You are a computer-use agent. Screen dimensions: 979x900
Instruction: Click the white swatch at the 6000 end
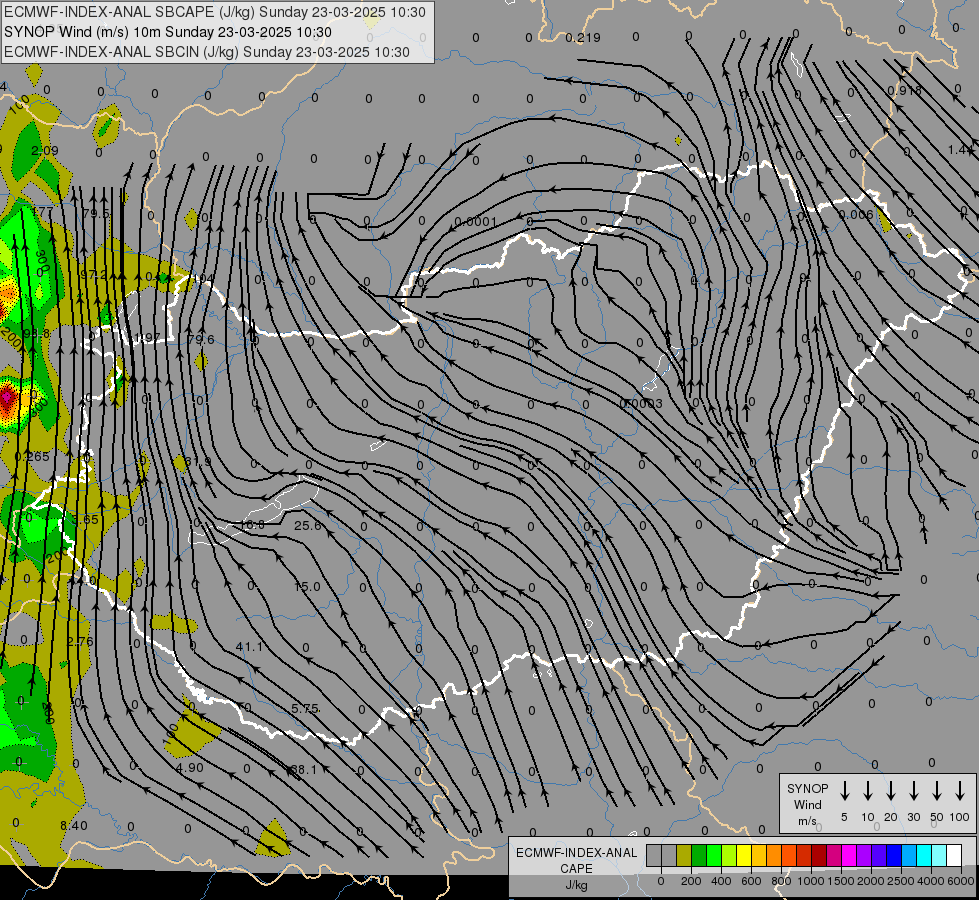click(x=954, y=856)
